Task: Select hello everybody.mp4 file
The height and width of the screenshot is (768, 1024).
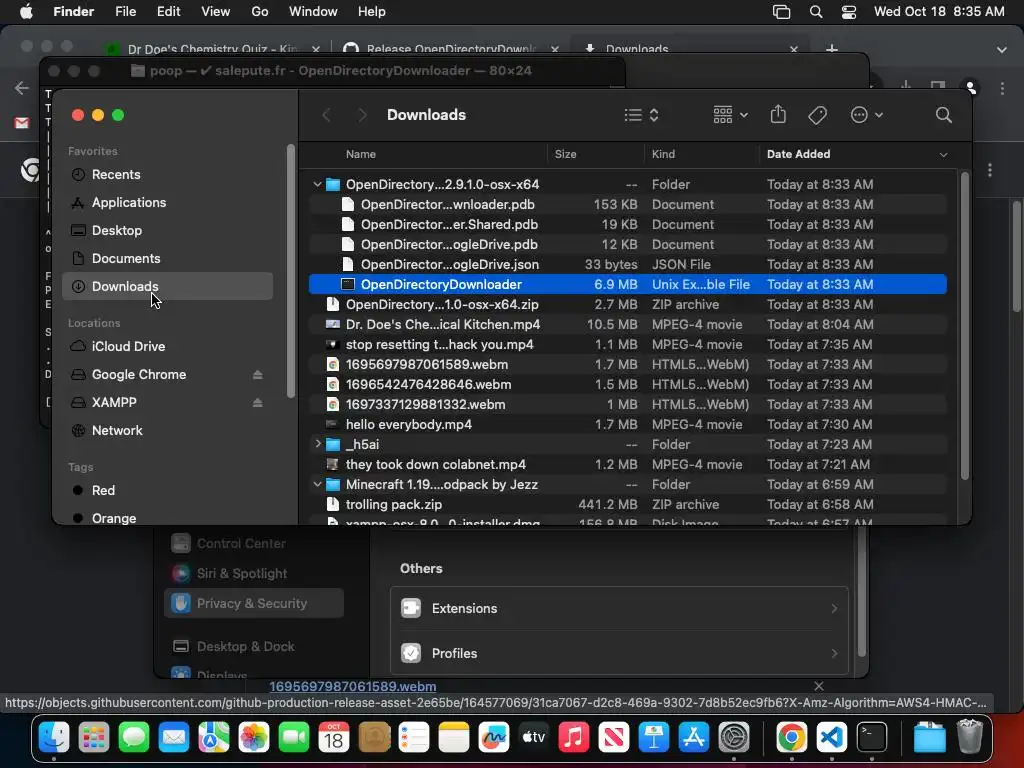Action: 628,424
